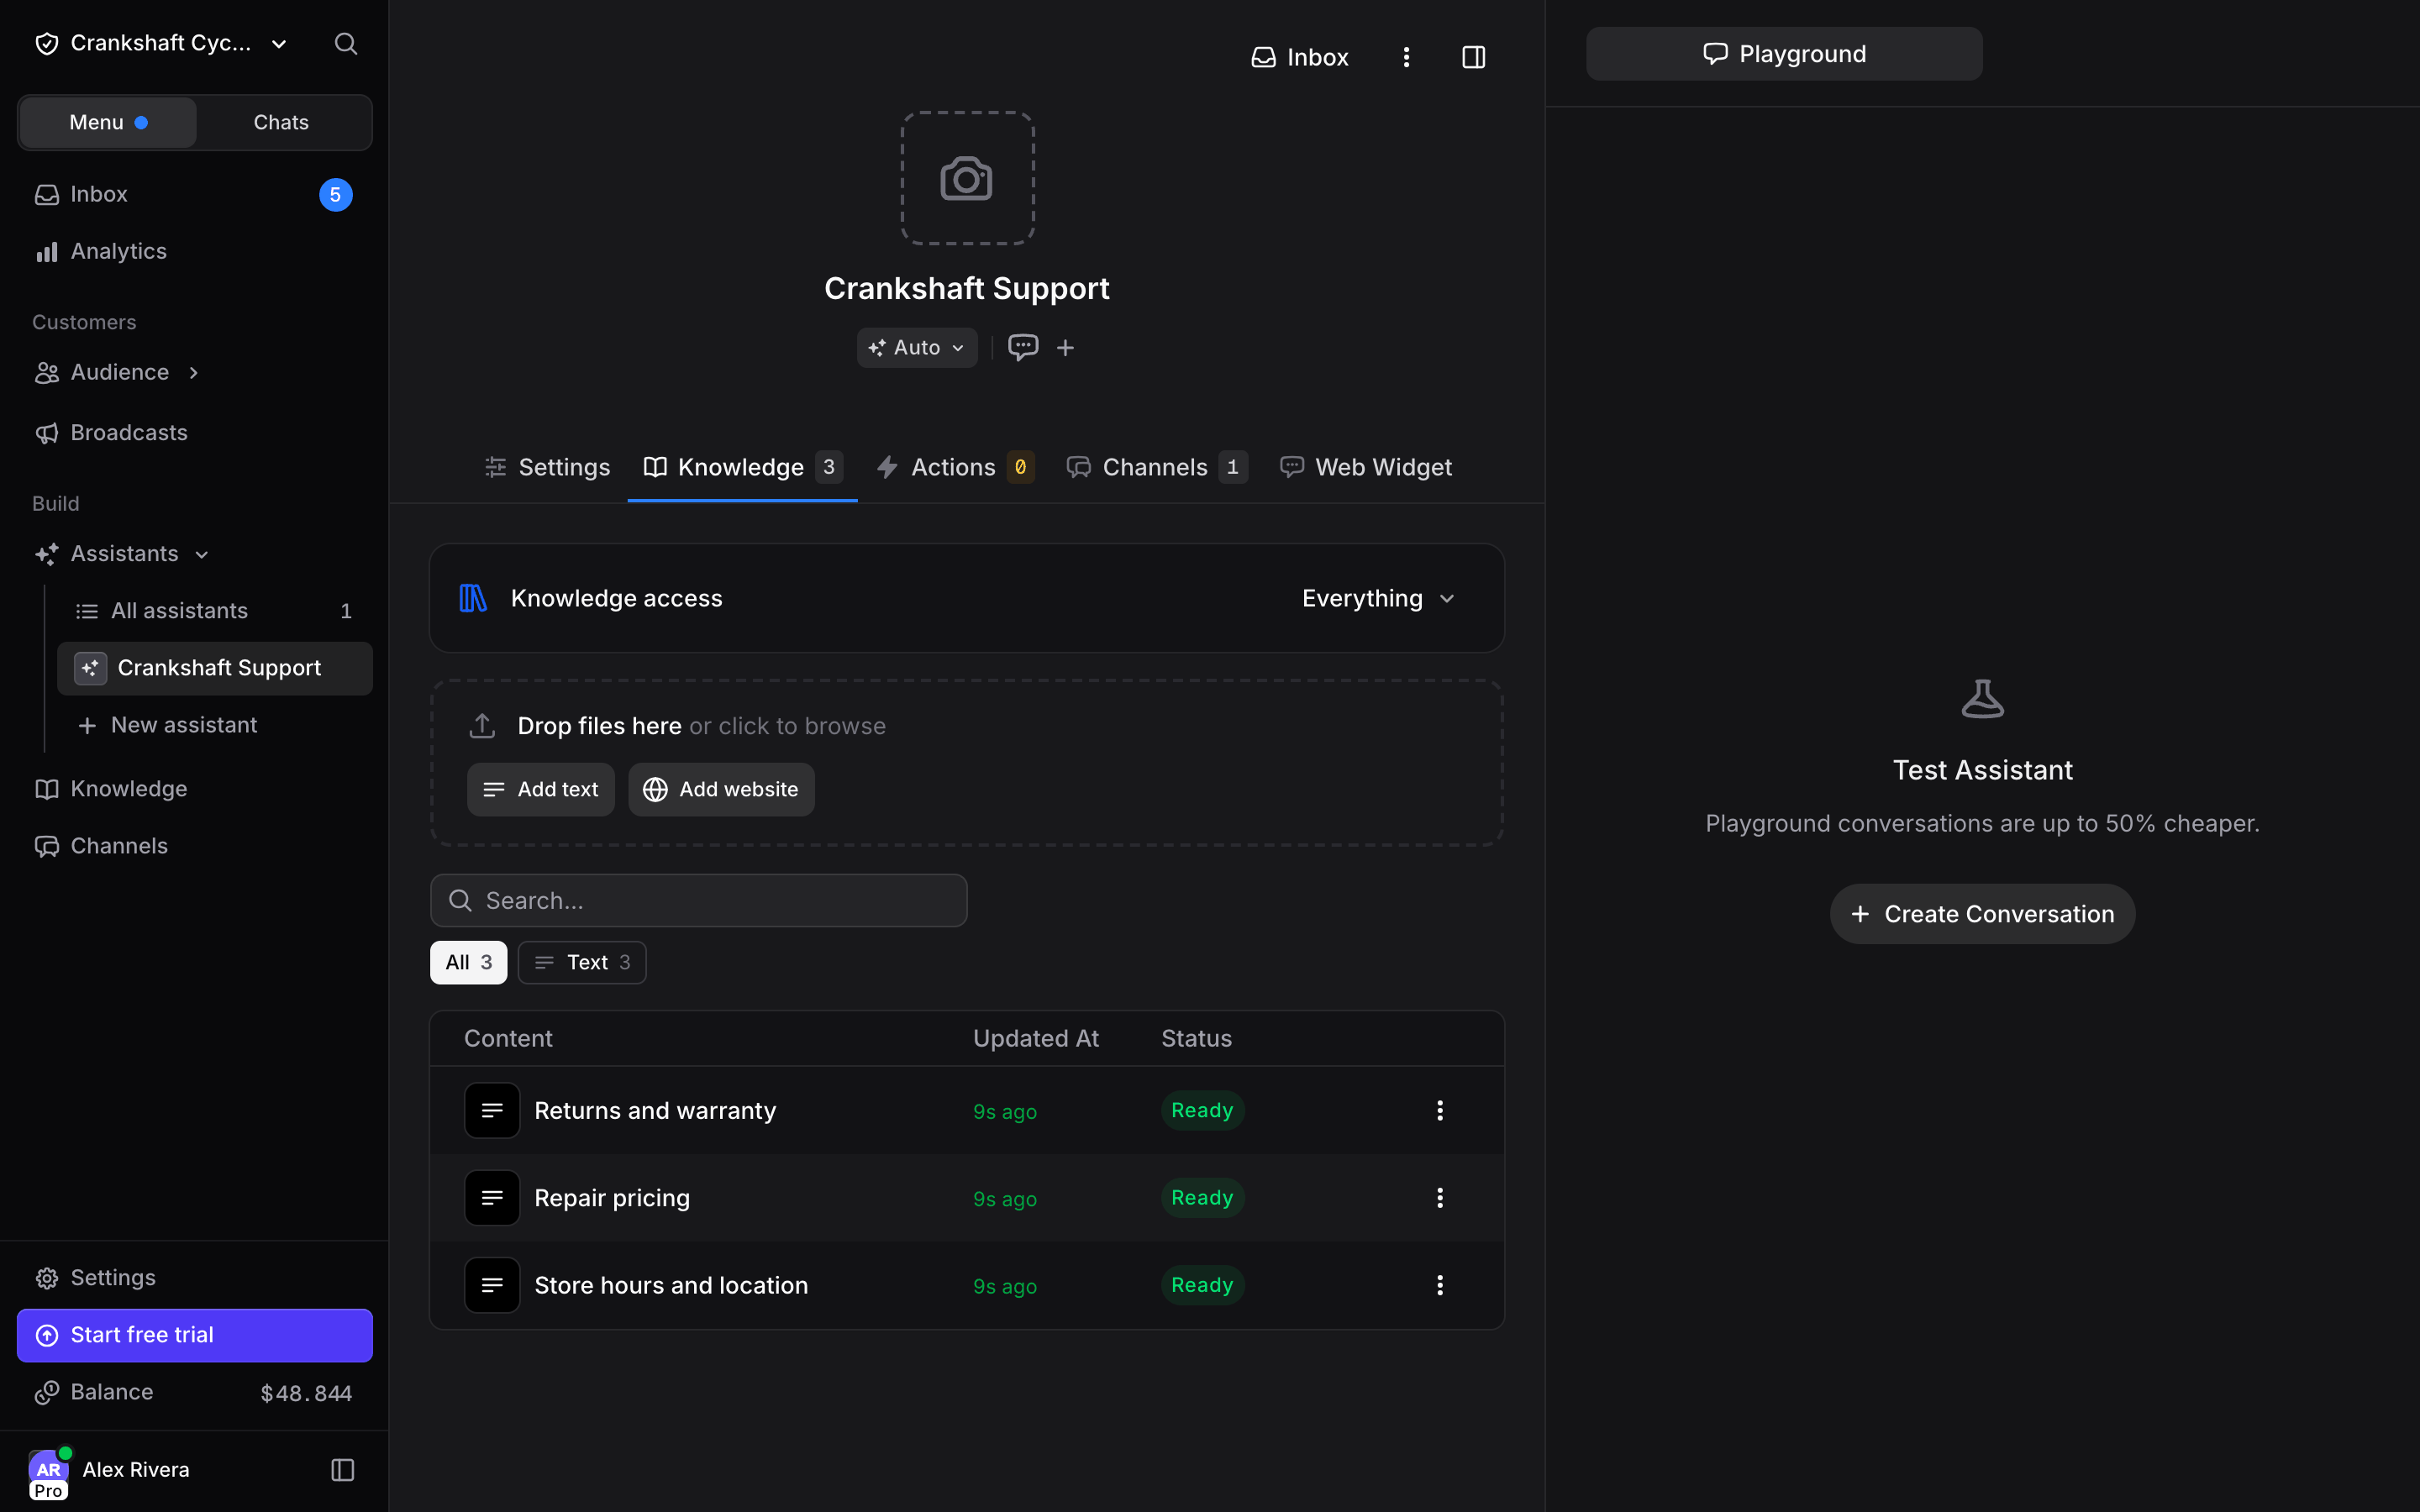
Task: Open Returns and warranty row options menu
Action: [x=1440, y=1110]
